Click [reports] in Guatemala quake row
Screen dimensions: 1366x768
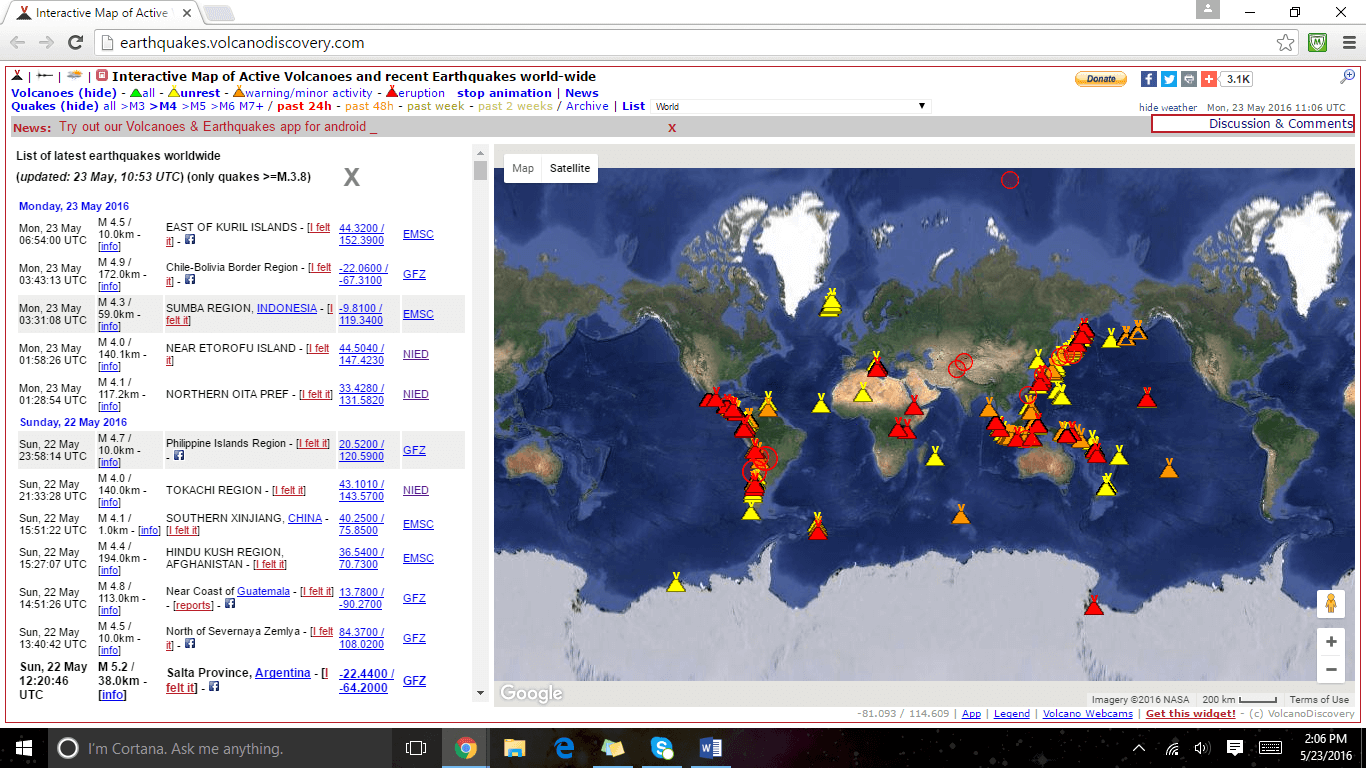click(x=193, y=606)
